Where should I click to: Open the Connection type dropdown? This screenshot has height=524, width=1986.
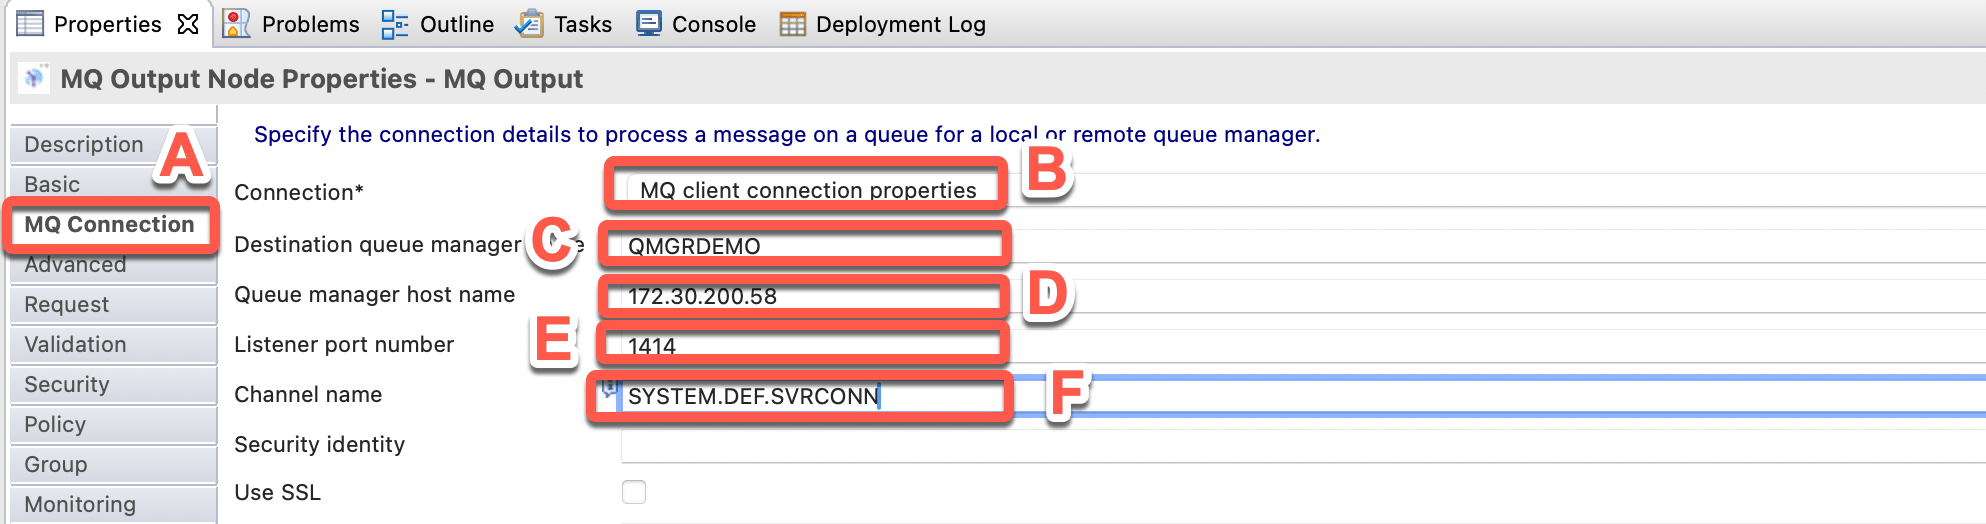pos(806,190)
